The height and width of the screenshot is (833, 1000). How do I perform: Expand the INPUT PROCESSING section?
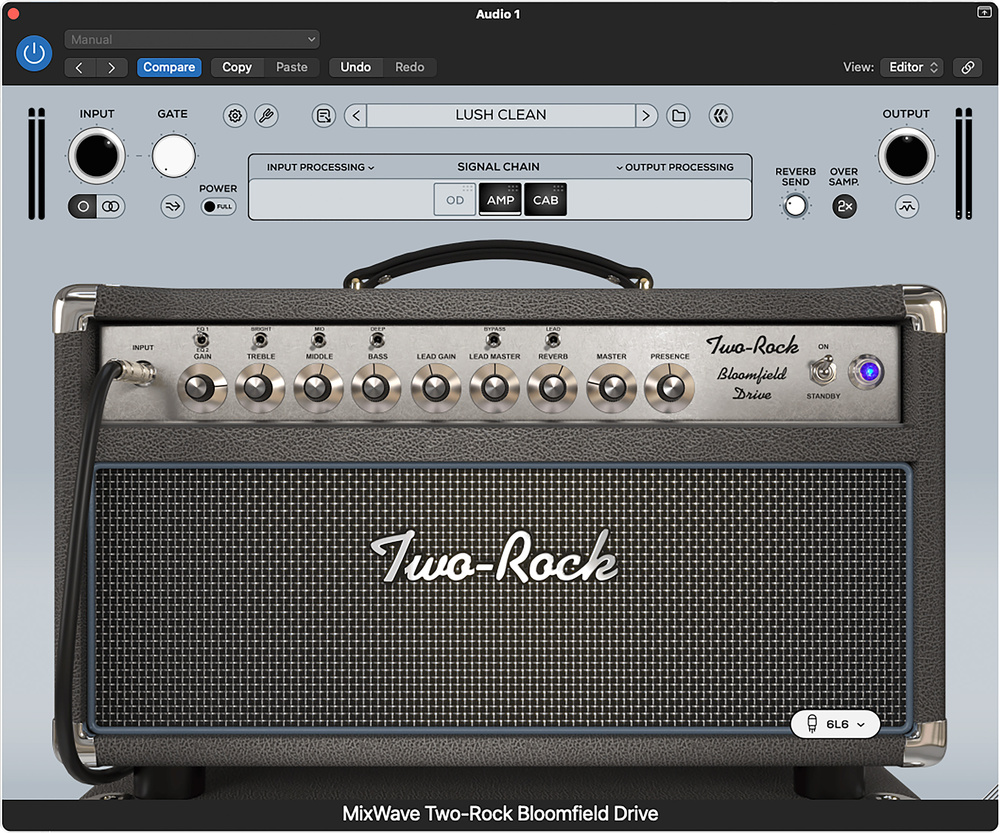point(321,167)
